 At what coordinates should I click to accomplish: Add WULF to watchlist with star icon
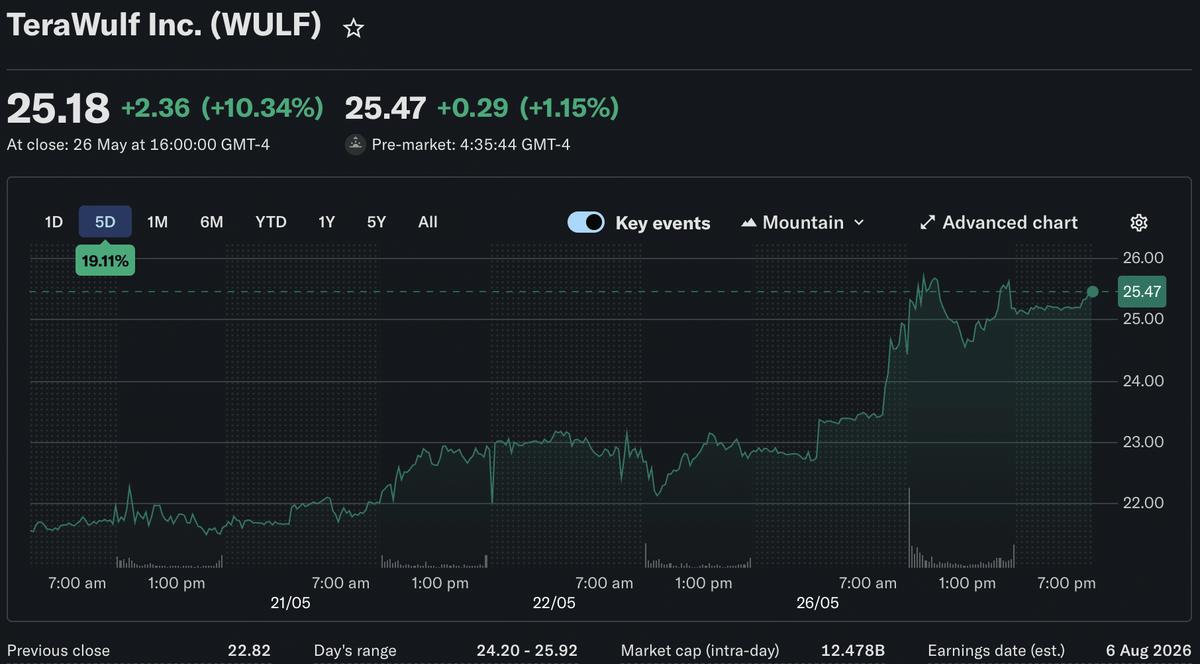tap(353, 28)
